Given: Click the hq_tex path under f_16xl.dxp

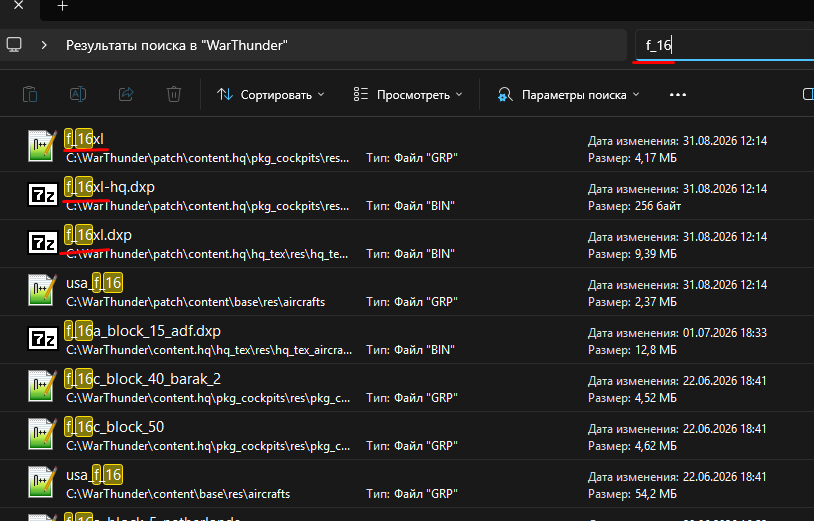Looking at the screenshot, I should tap(207, 254).
